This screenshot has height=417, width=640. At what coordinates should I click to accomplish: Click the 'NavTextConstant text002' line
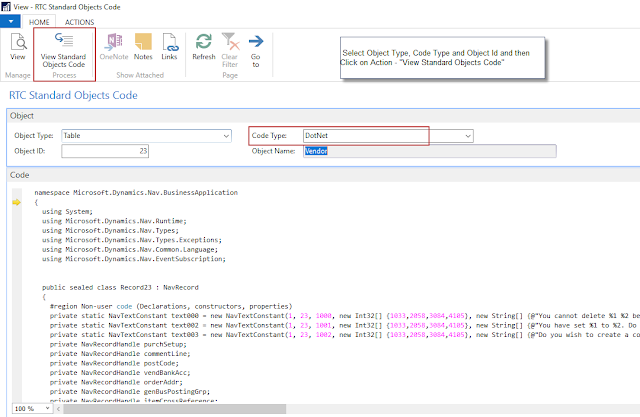pos(344,326)
